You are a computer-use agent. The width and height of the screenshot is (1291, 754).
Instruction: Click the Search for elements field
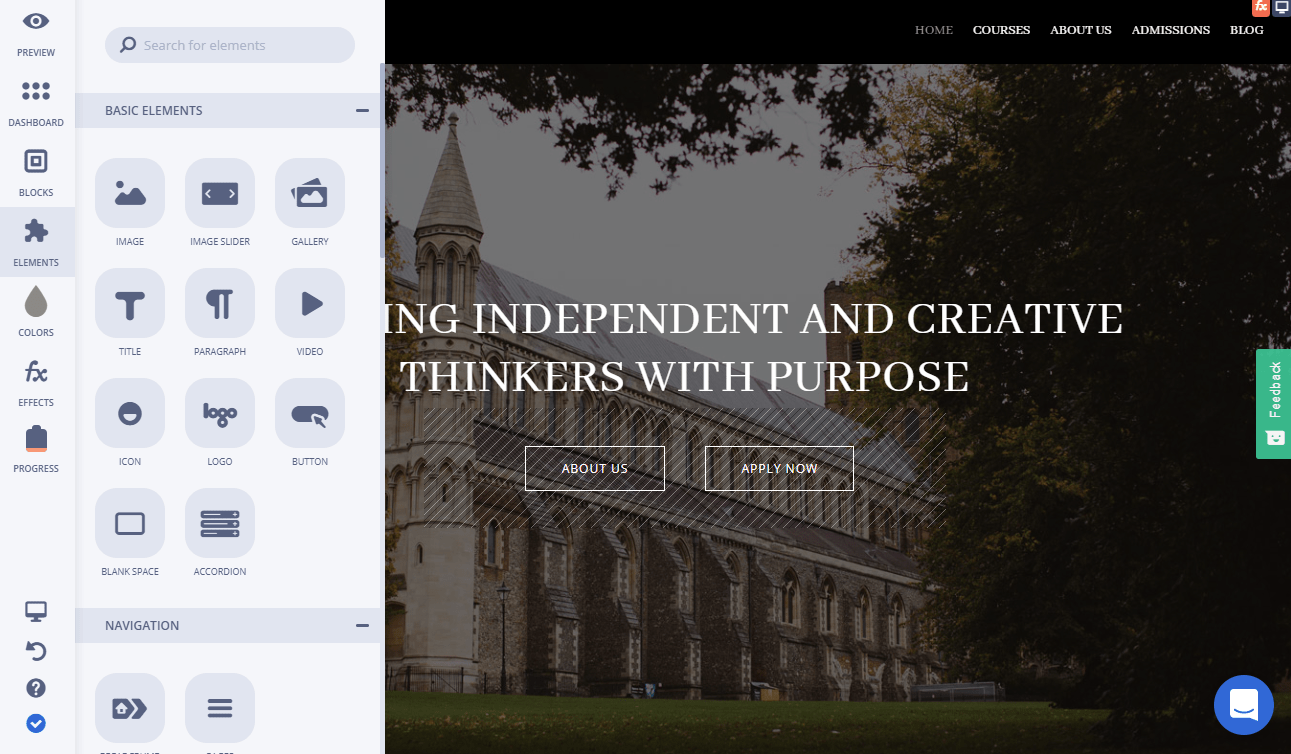tap(230, 45)
